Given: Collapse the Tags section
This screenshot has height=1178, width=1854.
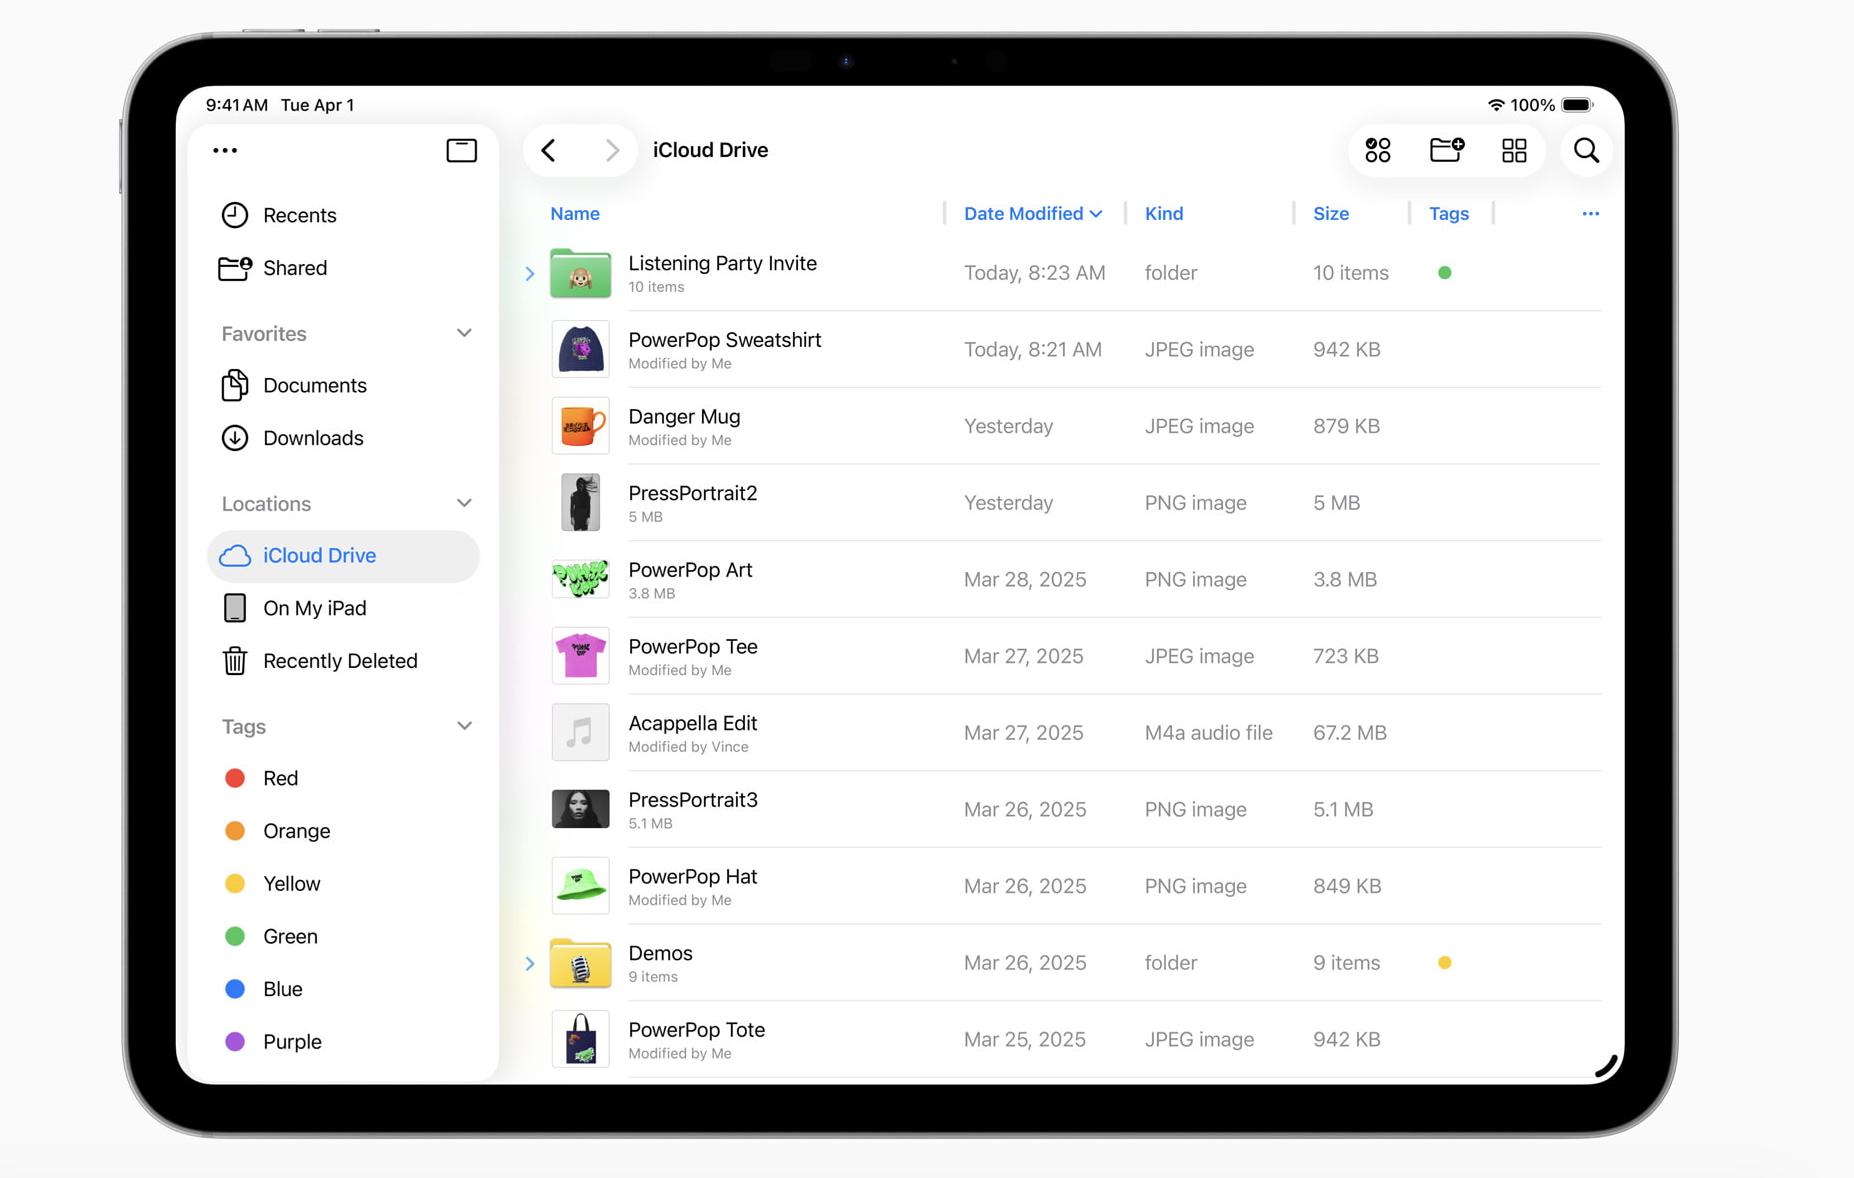Looking at the screenshot, I should tap(464, 726).
